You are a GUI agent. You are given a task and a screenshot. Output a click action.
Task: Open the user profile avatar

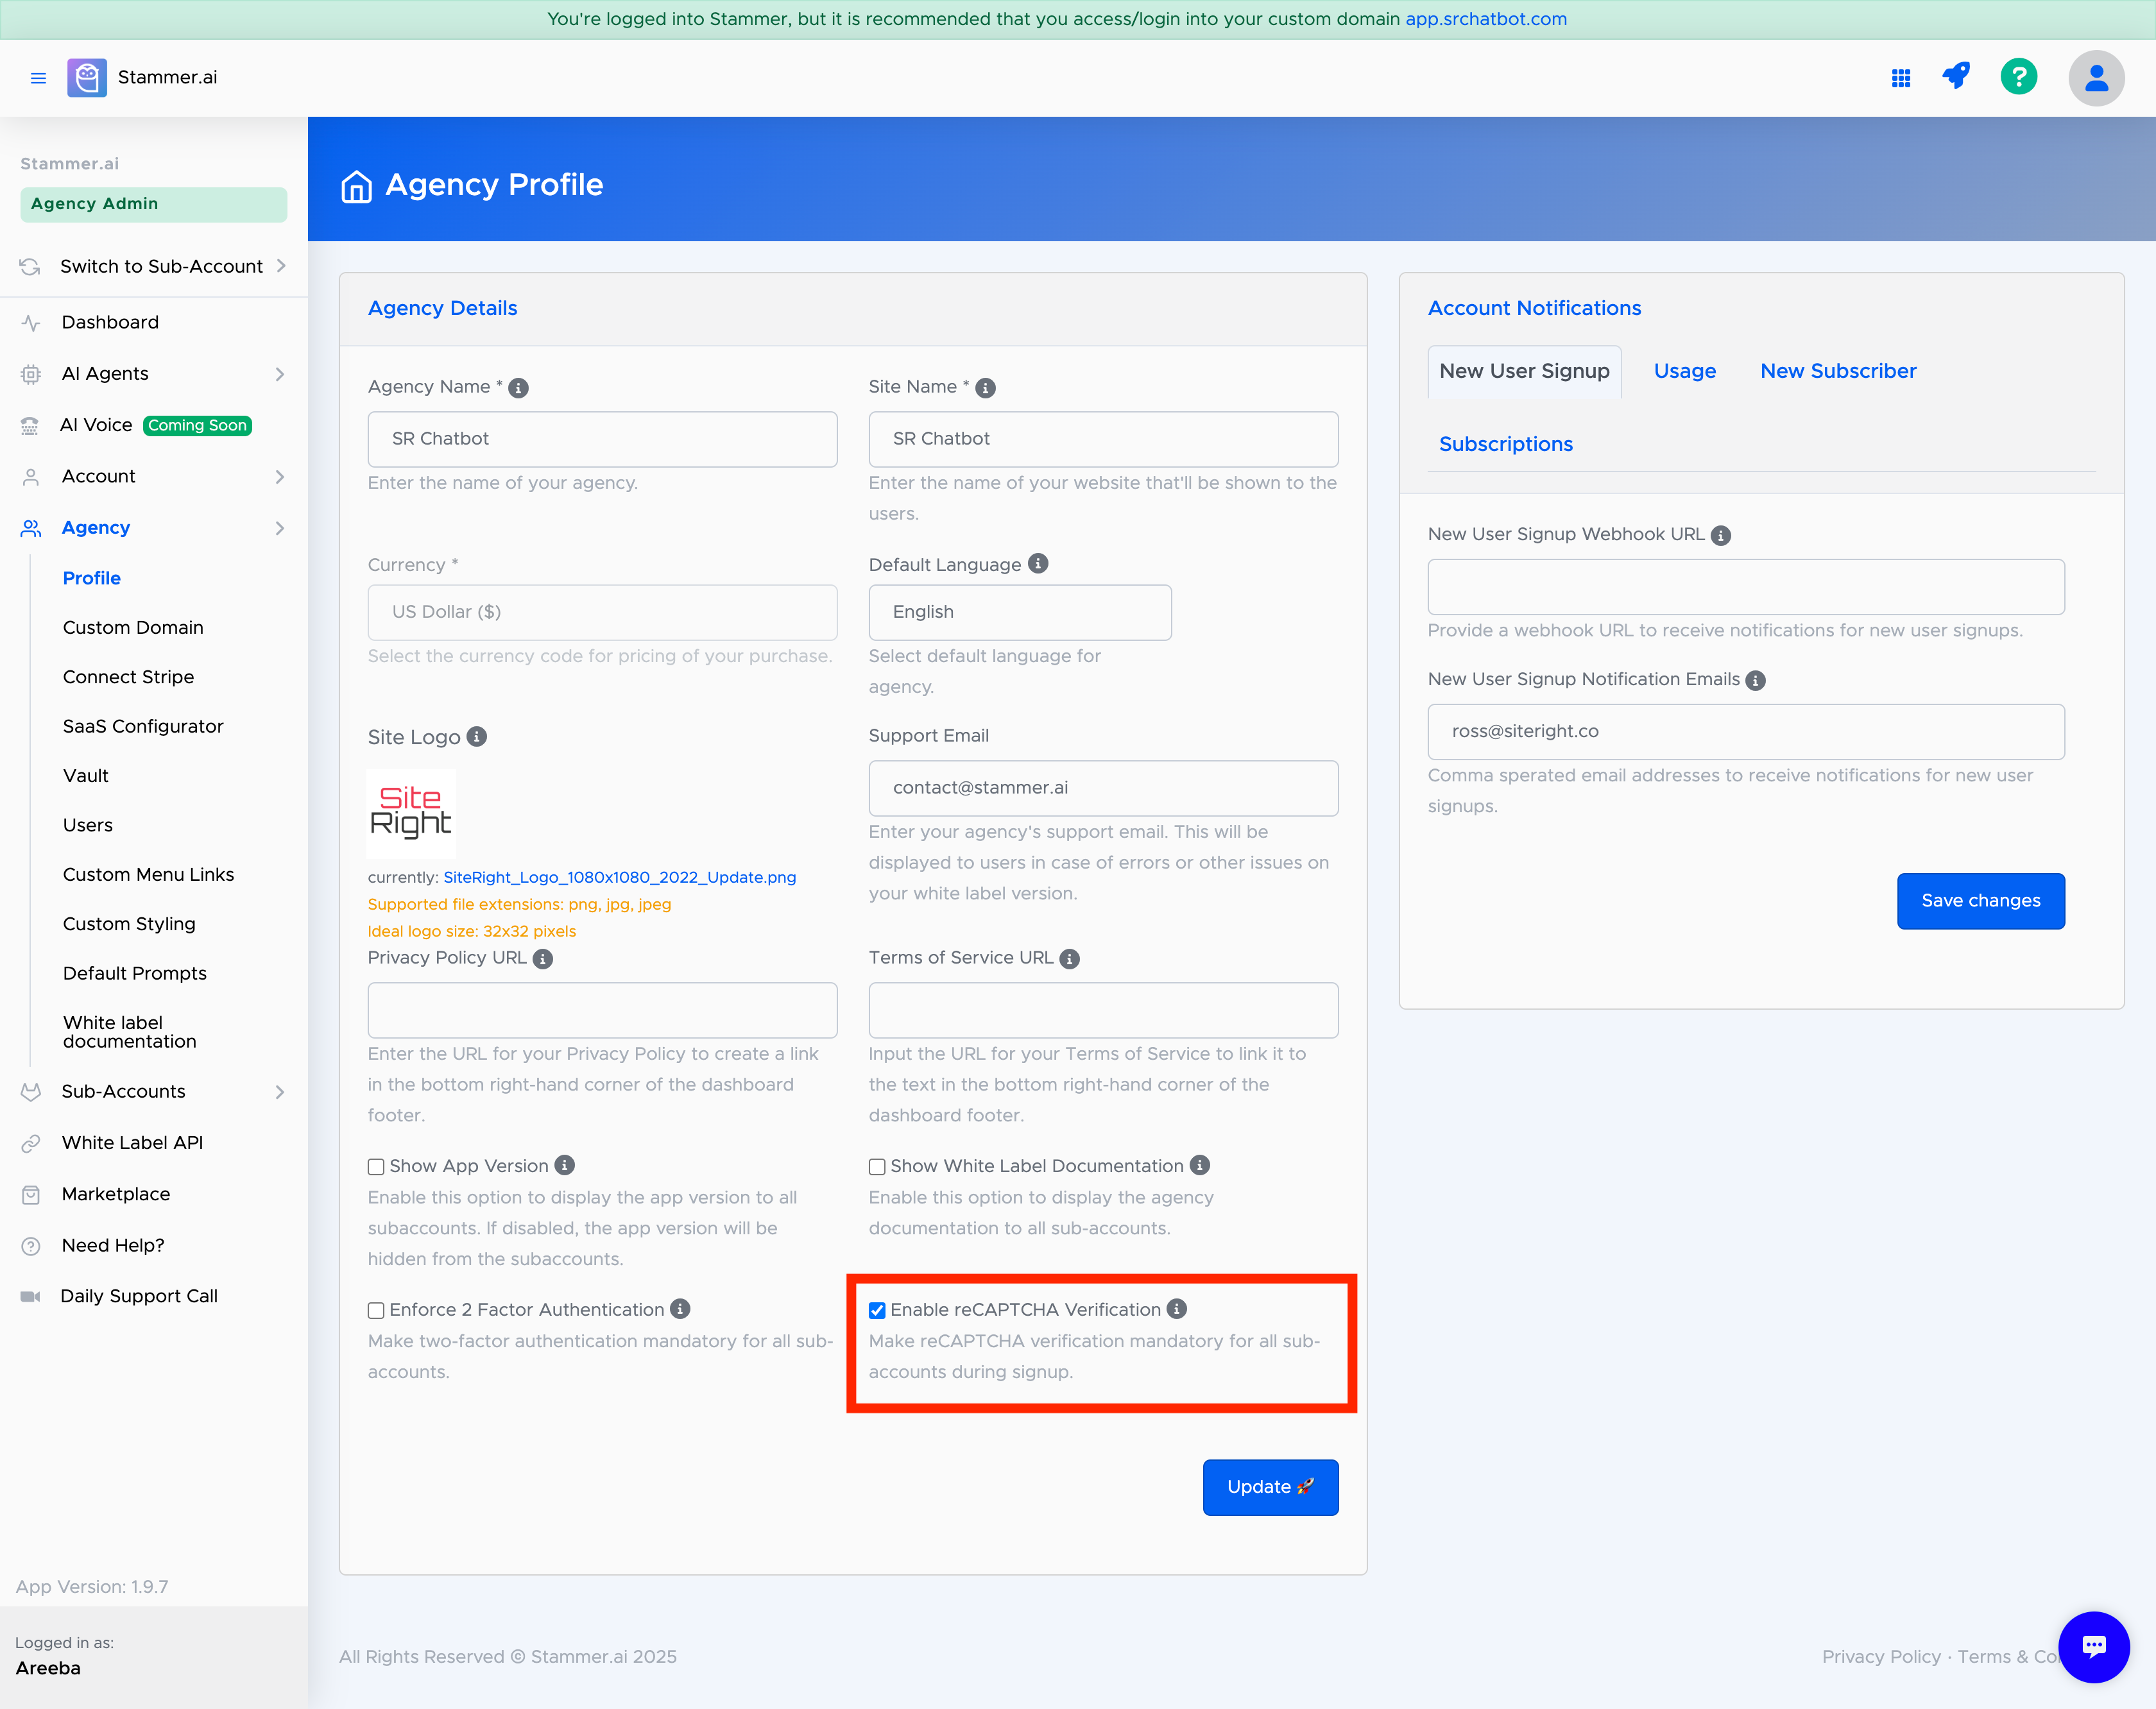(2096, 78)
